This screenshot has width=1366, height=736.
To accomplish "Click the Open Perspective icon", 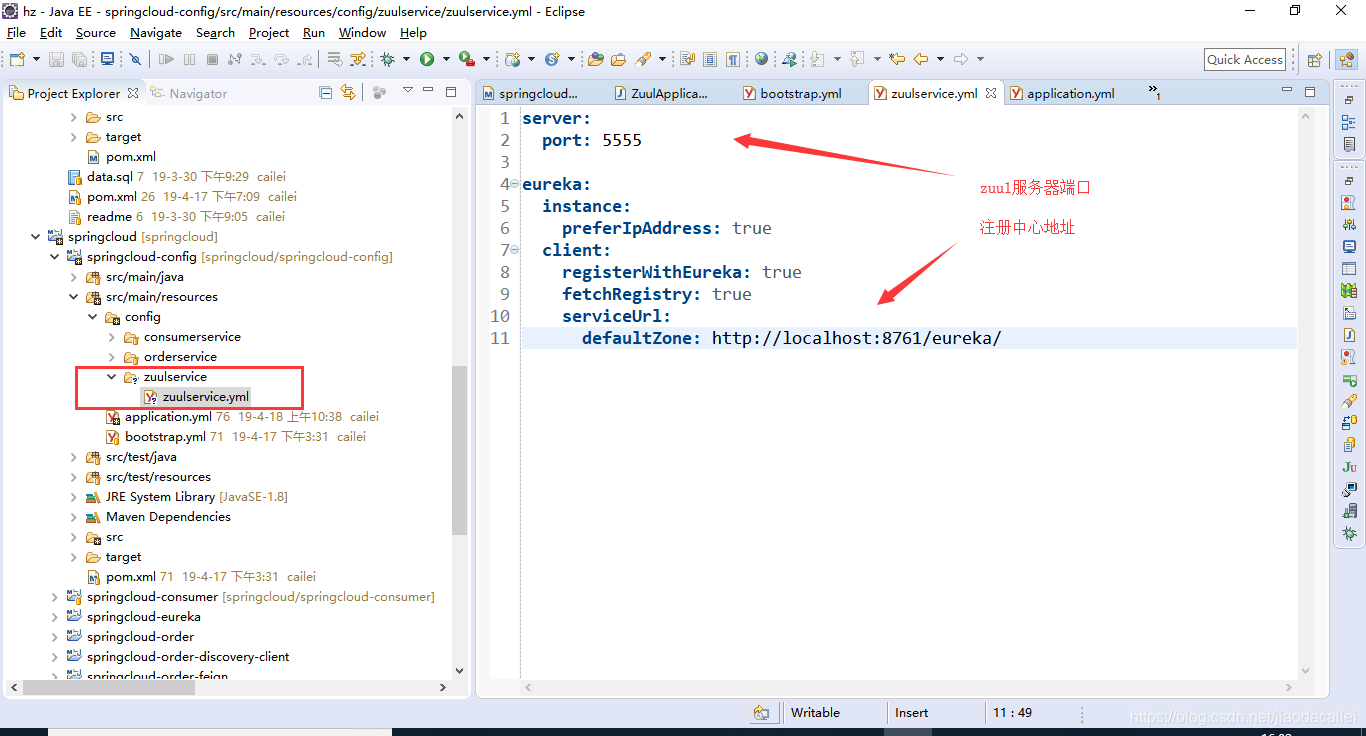I will 1315,60.
